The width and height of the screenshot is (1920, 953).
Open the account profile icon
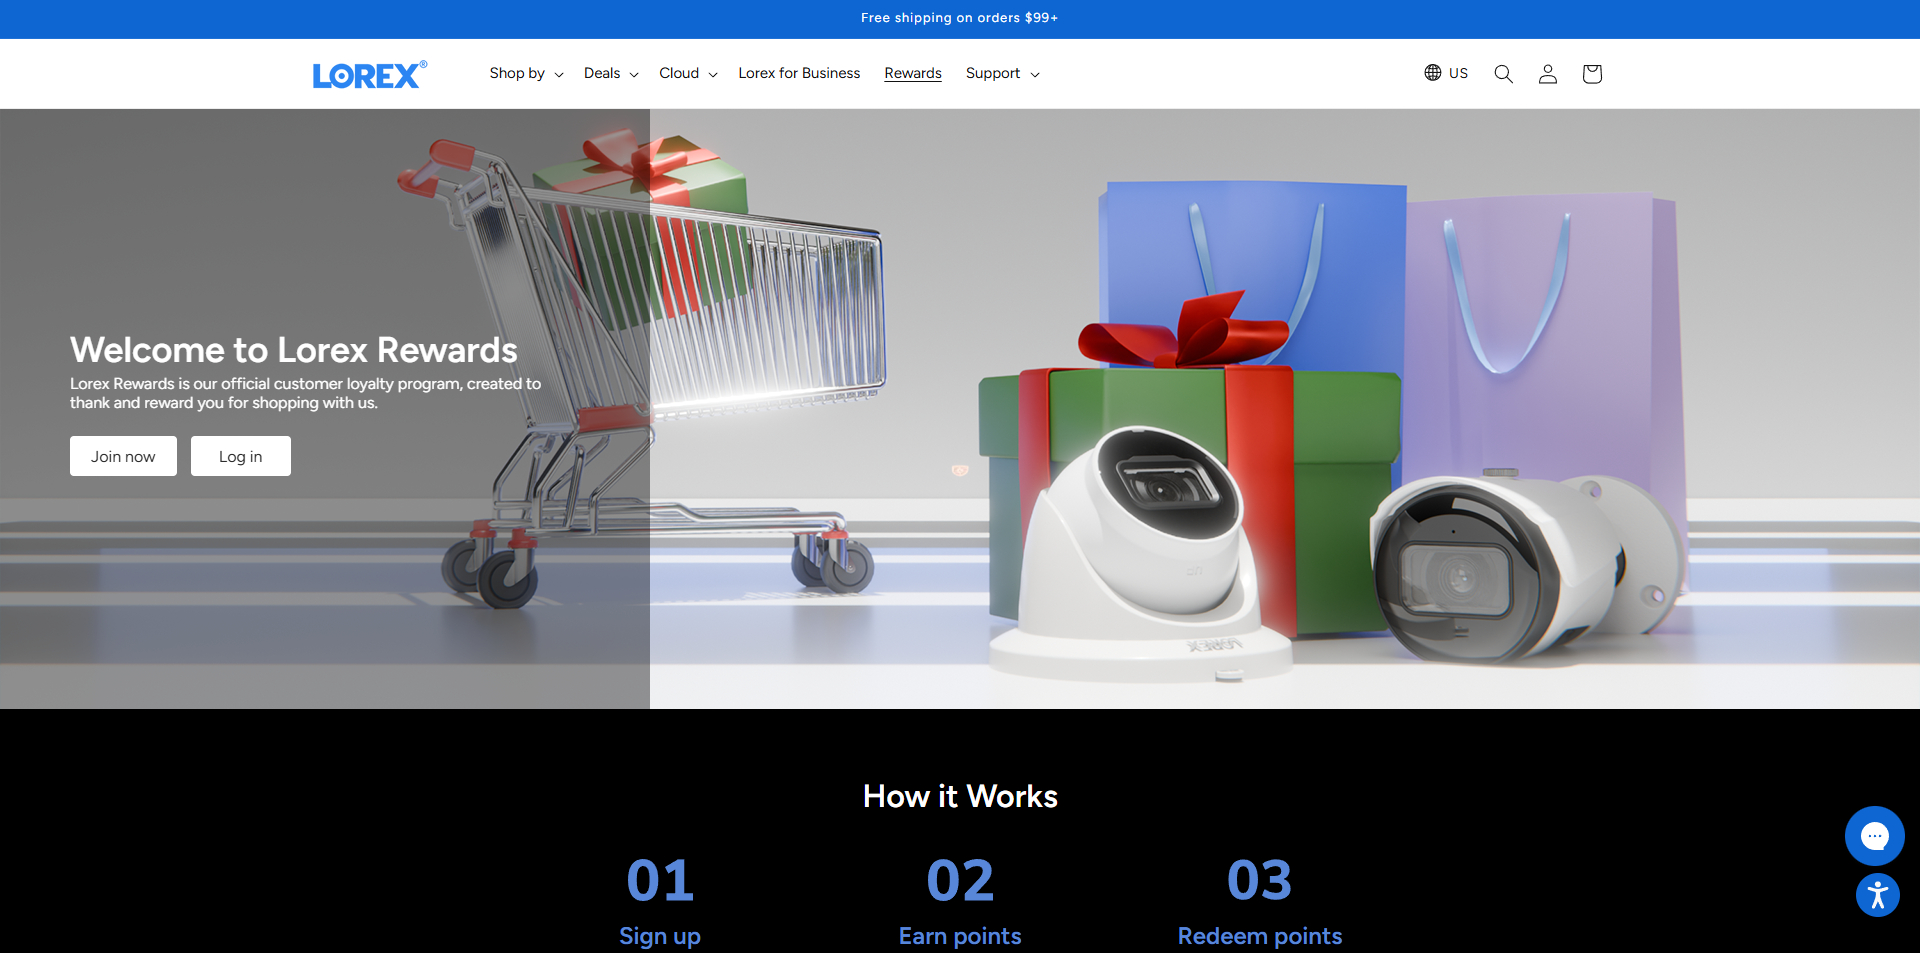[1547, 74]
